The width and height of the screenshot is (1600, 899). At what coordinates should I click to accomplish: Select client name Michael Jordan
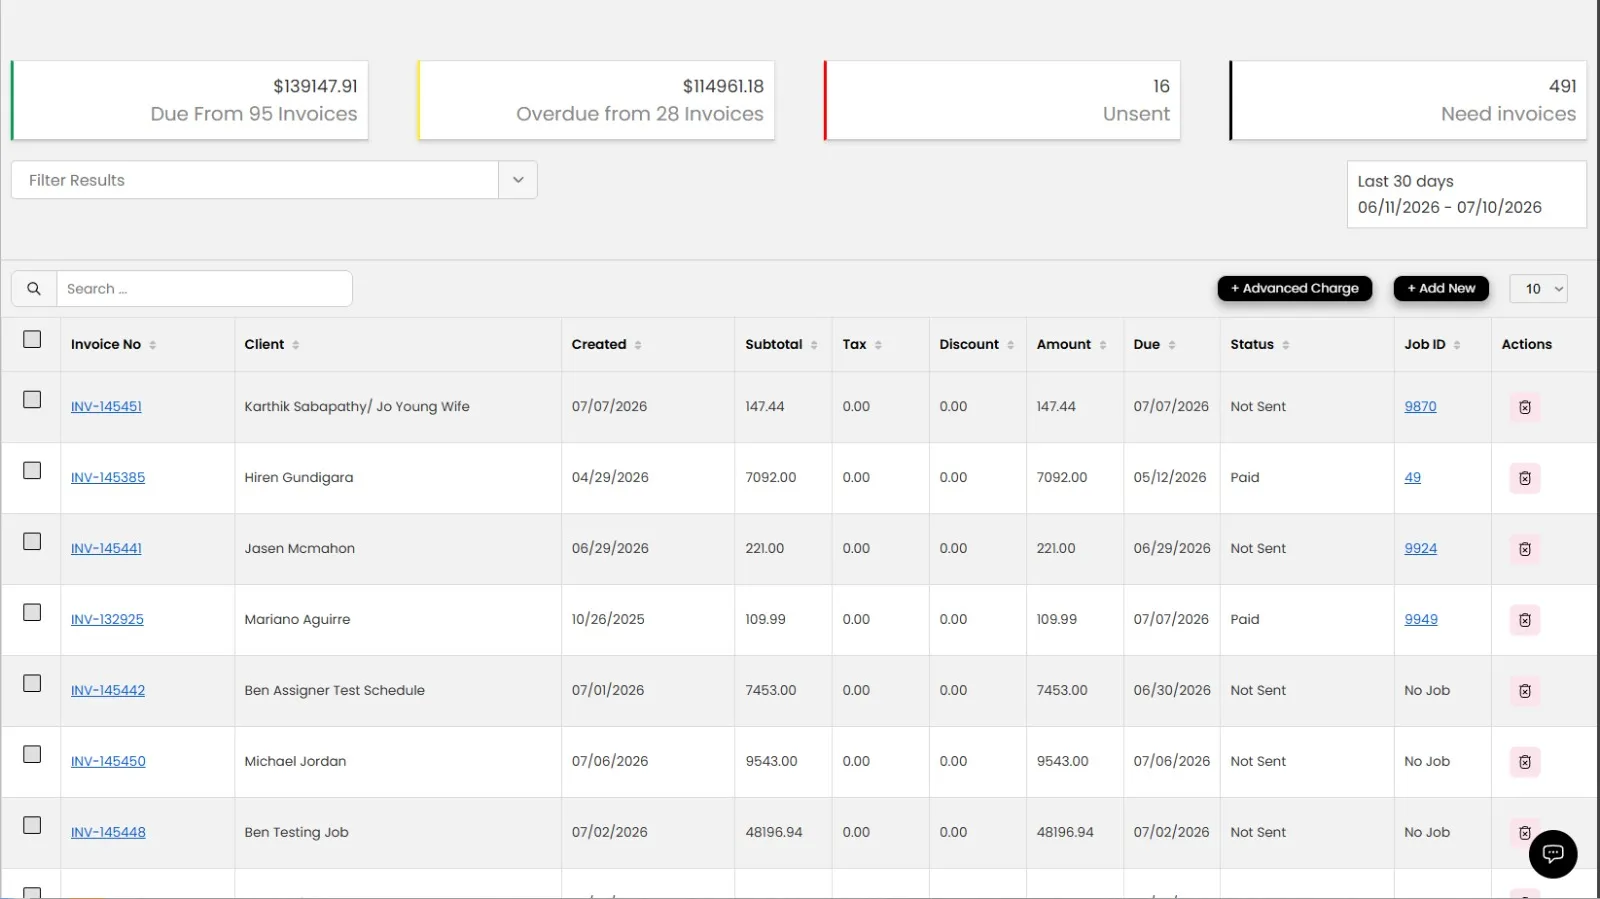click(295, 762)
